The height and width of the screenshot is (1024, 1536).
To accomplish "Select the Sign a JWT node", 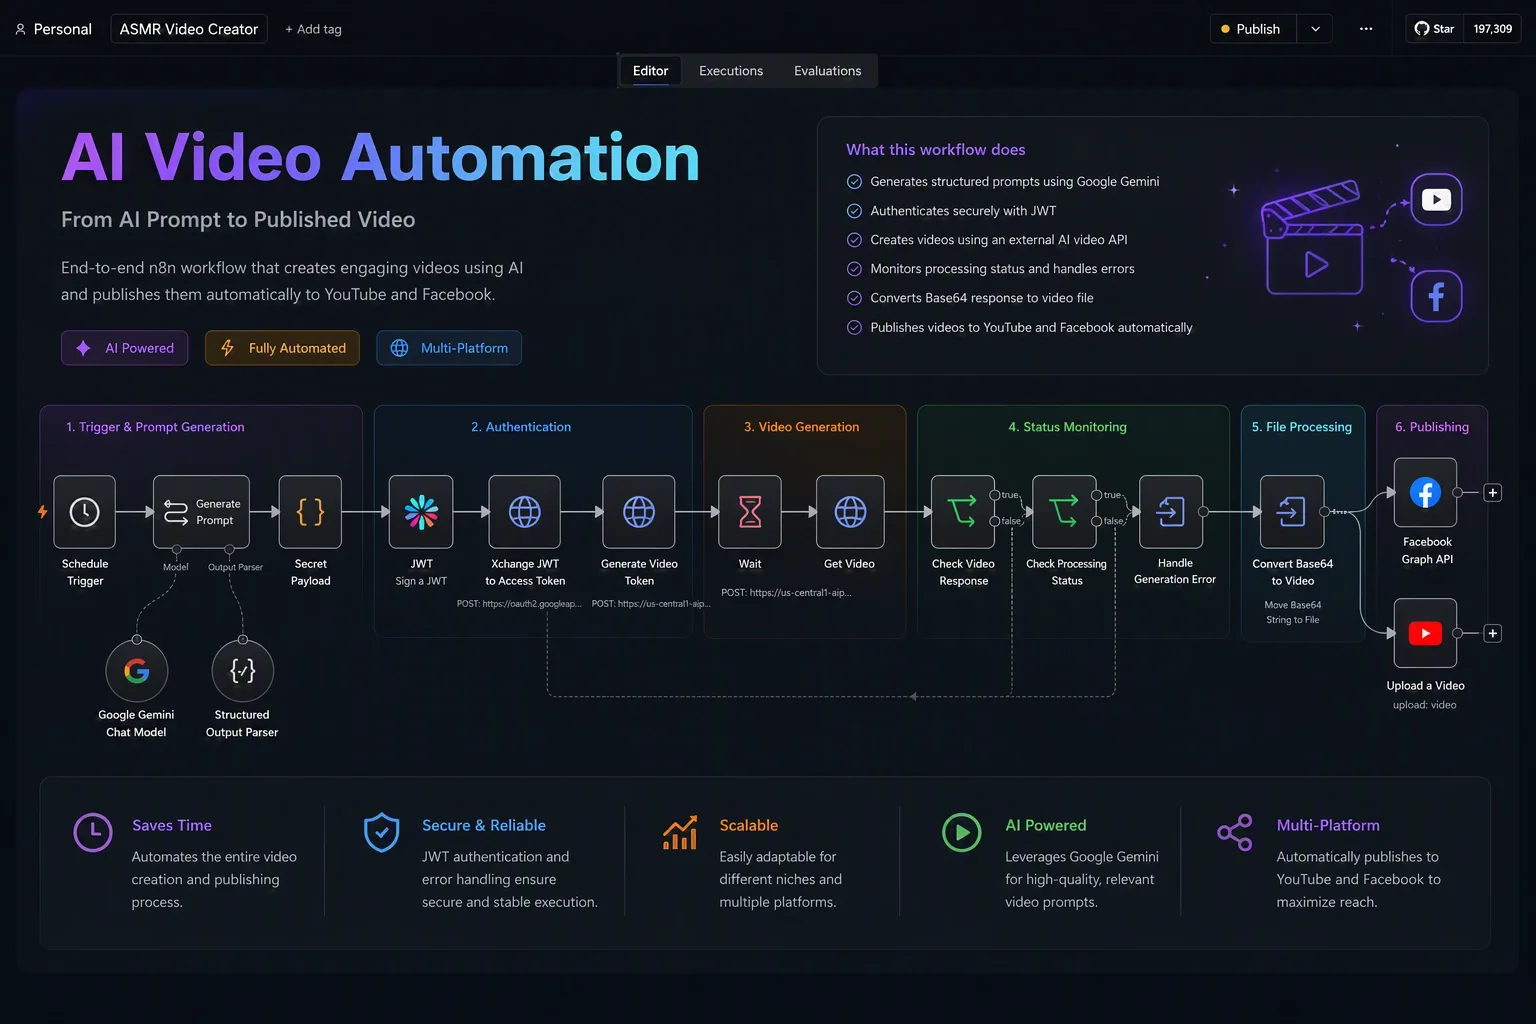I will tap(421, 512).
